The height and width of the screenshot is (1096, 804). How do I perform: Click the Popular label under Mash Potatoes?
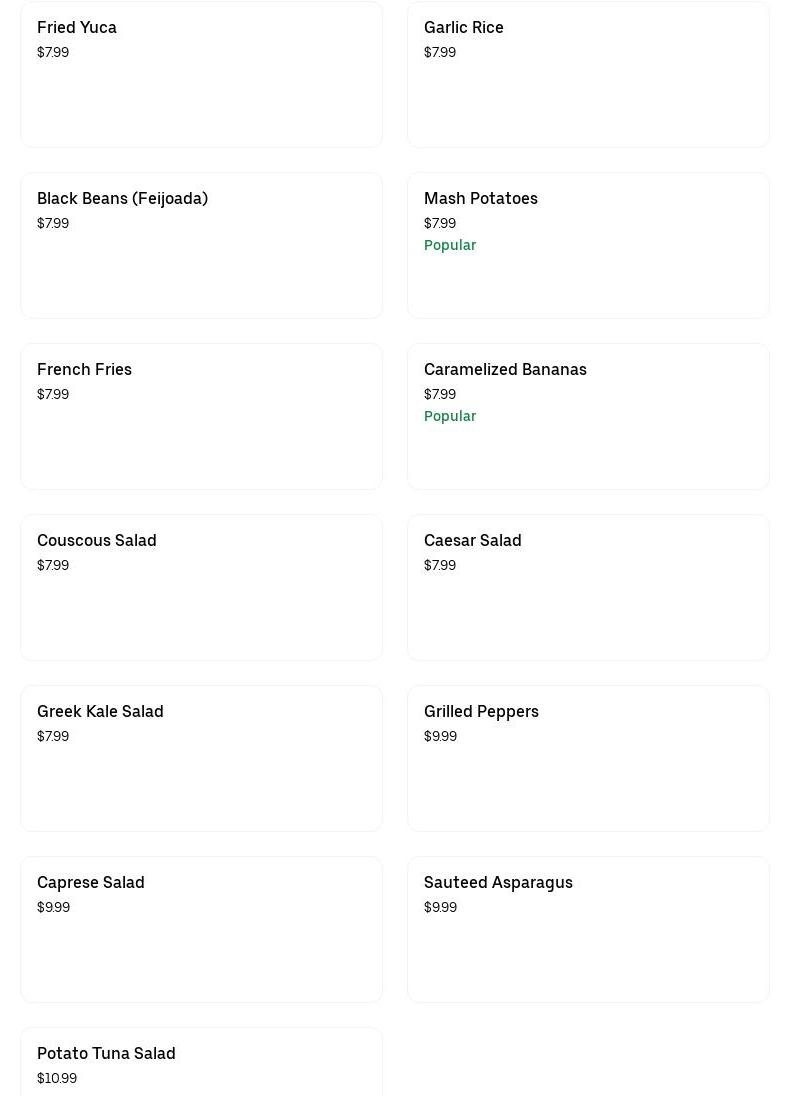450,245
